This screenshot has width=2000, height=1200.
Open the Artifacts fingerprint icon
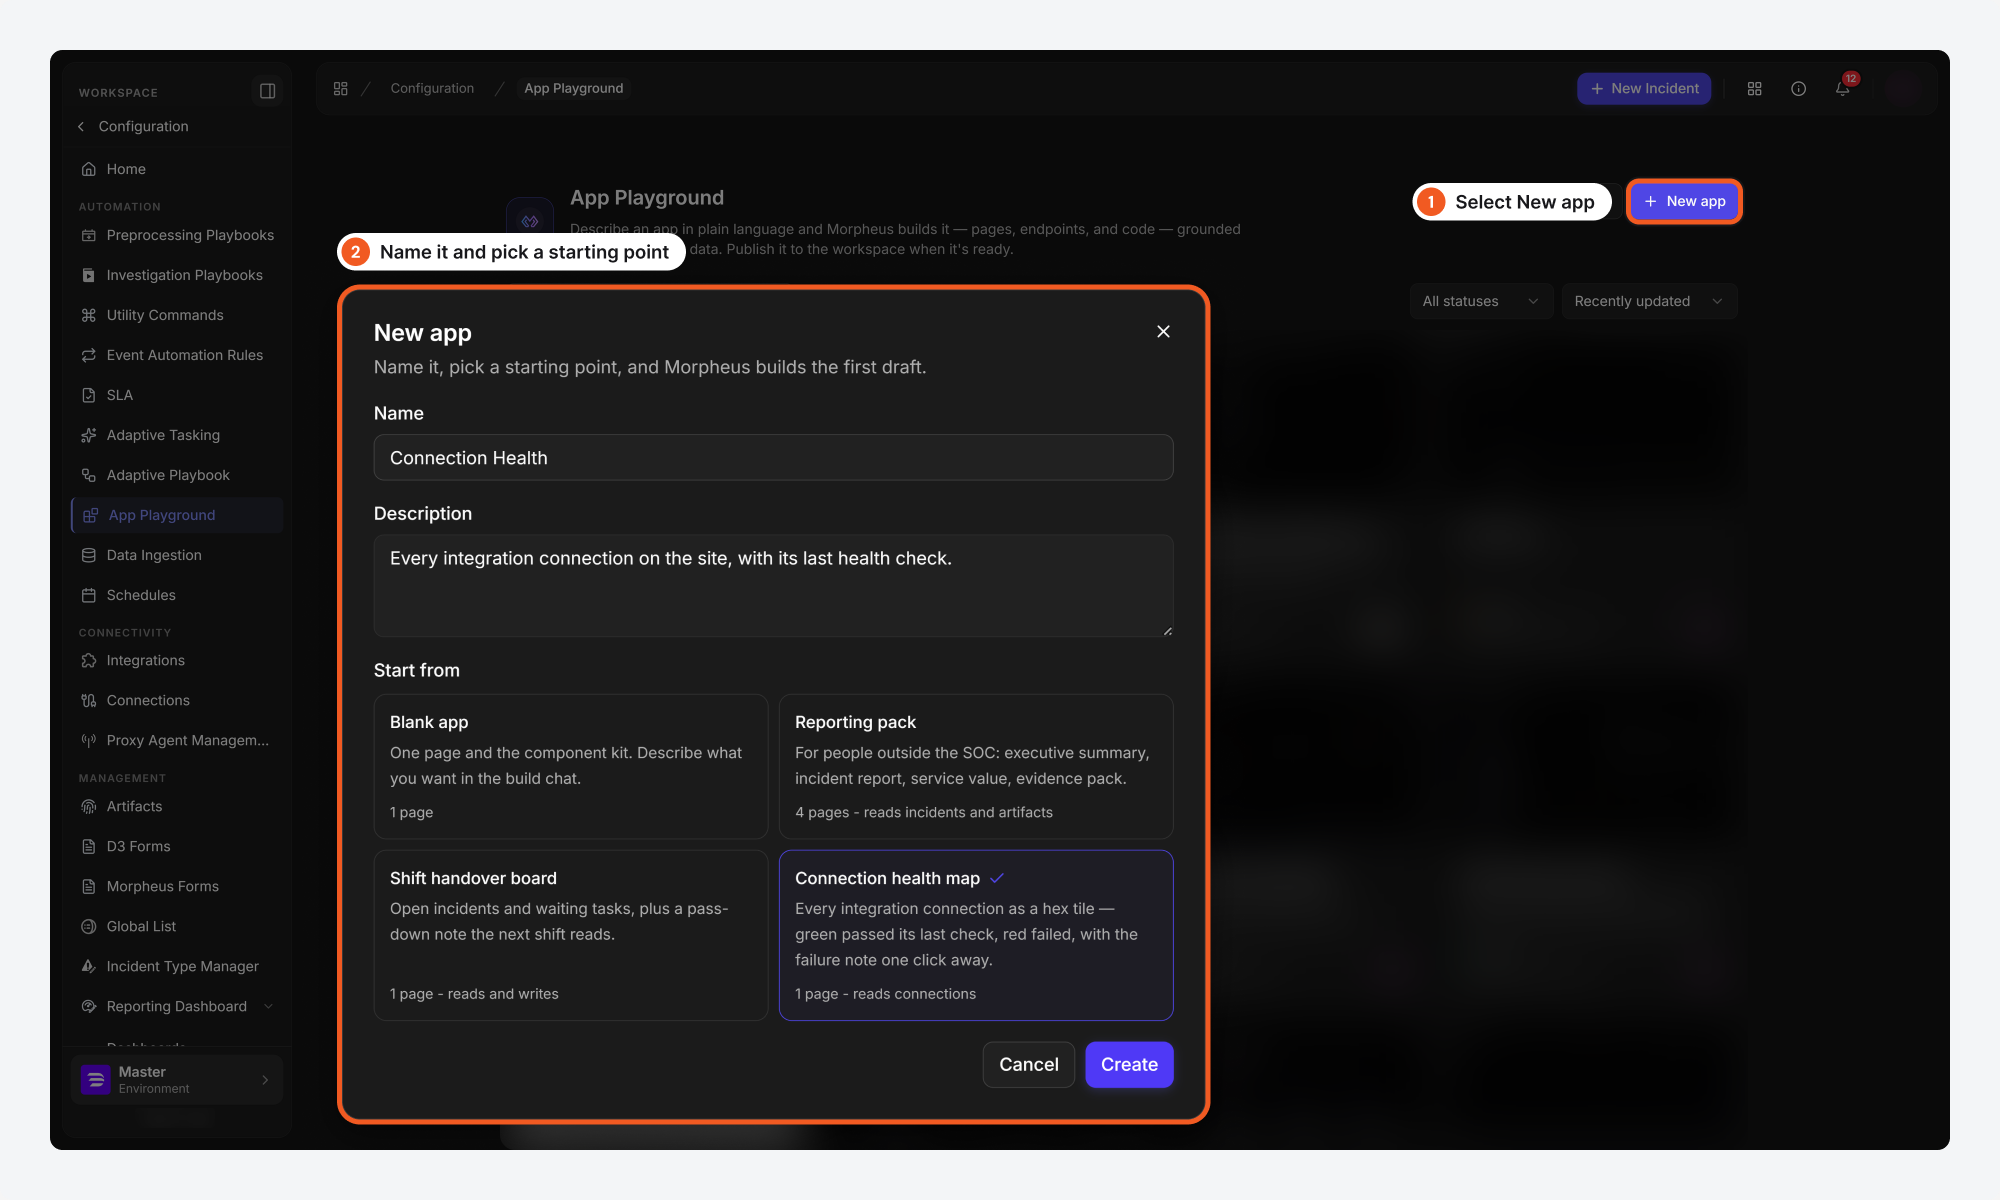click(x=89, y=806)
